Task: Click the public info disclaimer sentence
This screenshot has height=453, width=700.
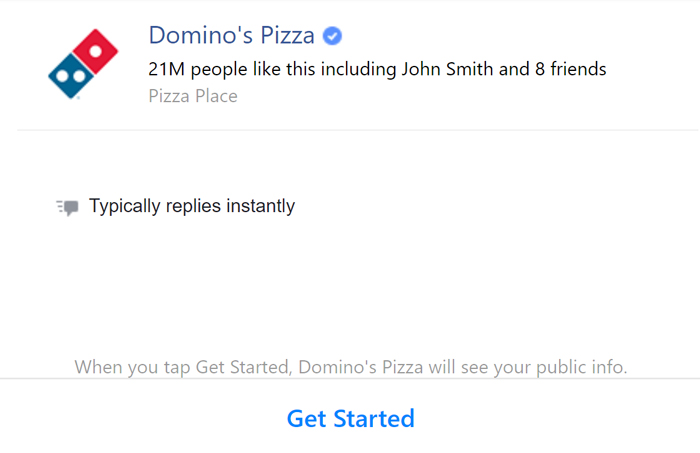Action: tap(351, 367)
